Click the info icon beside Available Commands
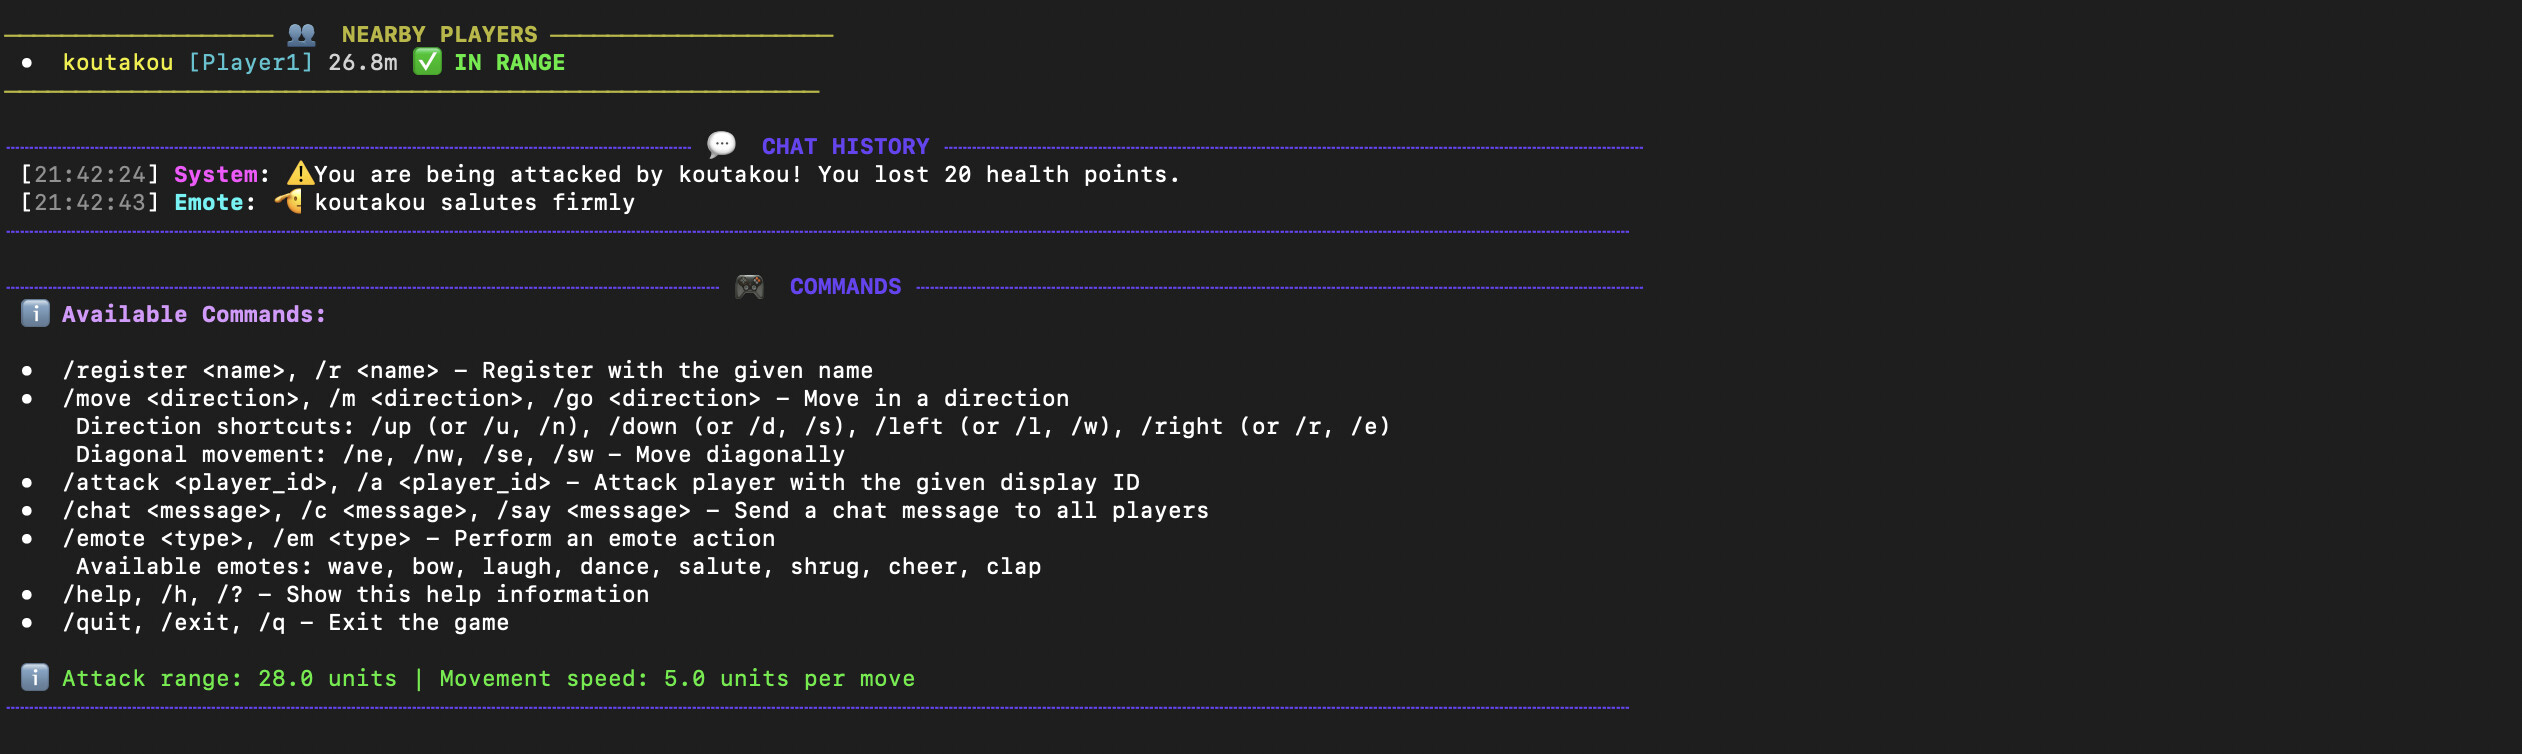 35,314
